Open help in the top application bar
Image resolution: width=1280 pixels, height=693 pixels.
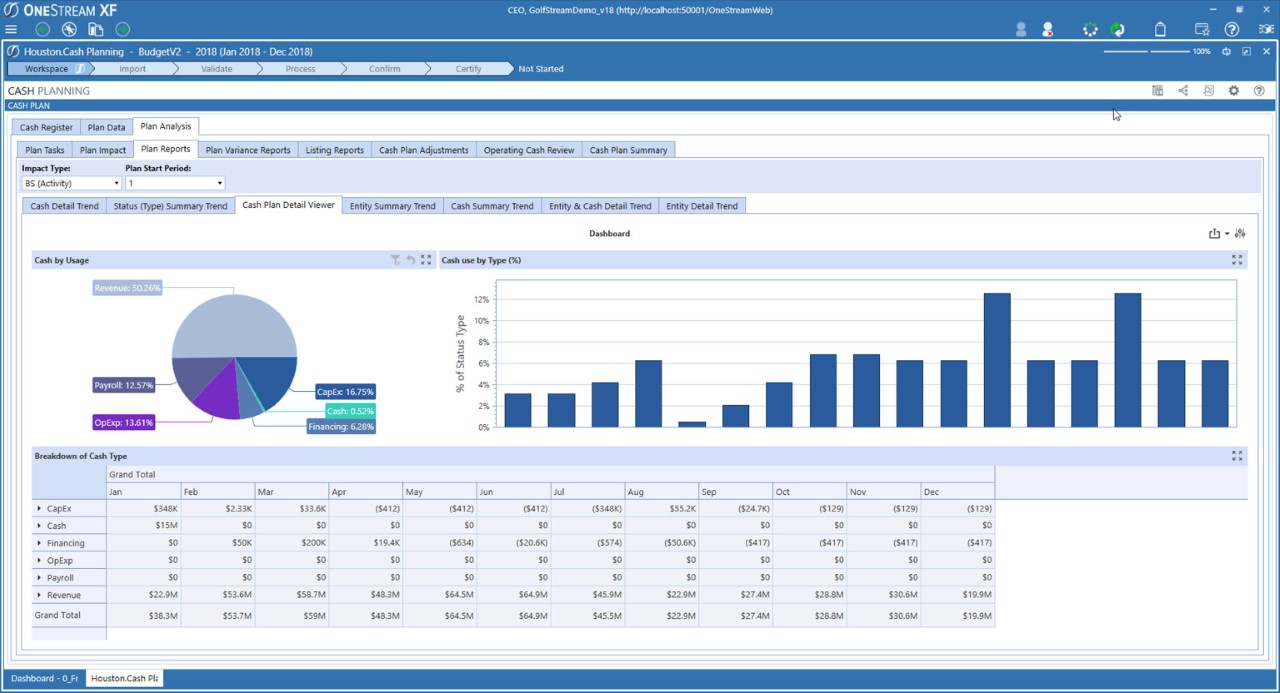click(1232, 30)
